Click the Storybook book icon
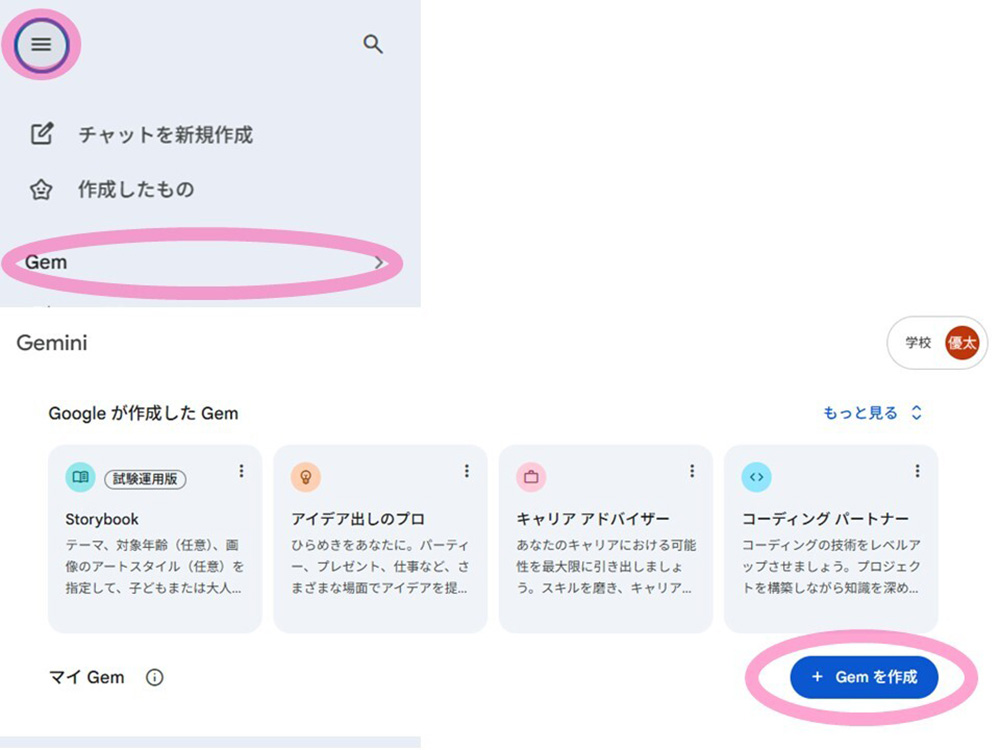The image size is (1000, 750). click(x=80, y=477)
